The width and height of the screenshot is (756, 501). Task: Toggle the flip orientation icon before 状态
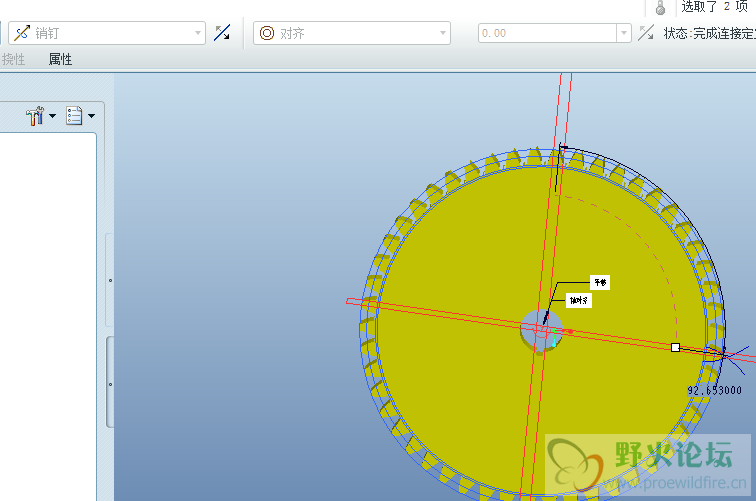click(x=646, y=33)
